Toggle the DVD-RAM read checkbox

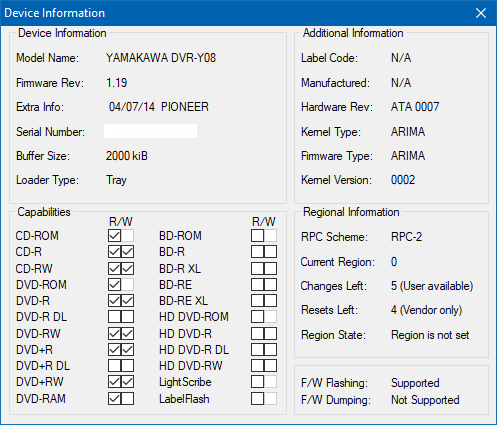(x=114, y=399)
